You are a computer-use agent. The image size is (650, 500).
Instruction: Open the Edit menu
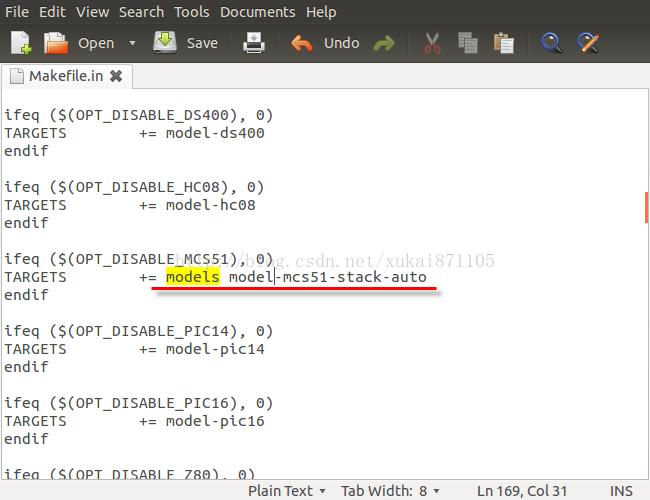(52, 12)
